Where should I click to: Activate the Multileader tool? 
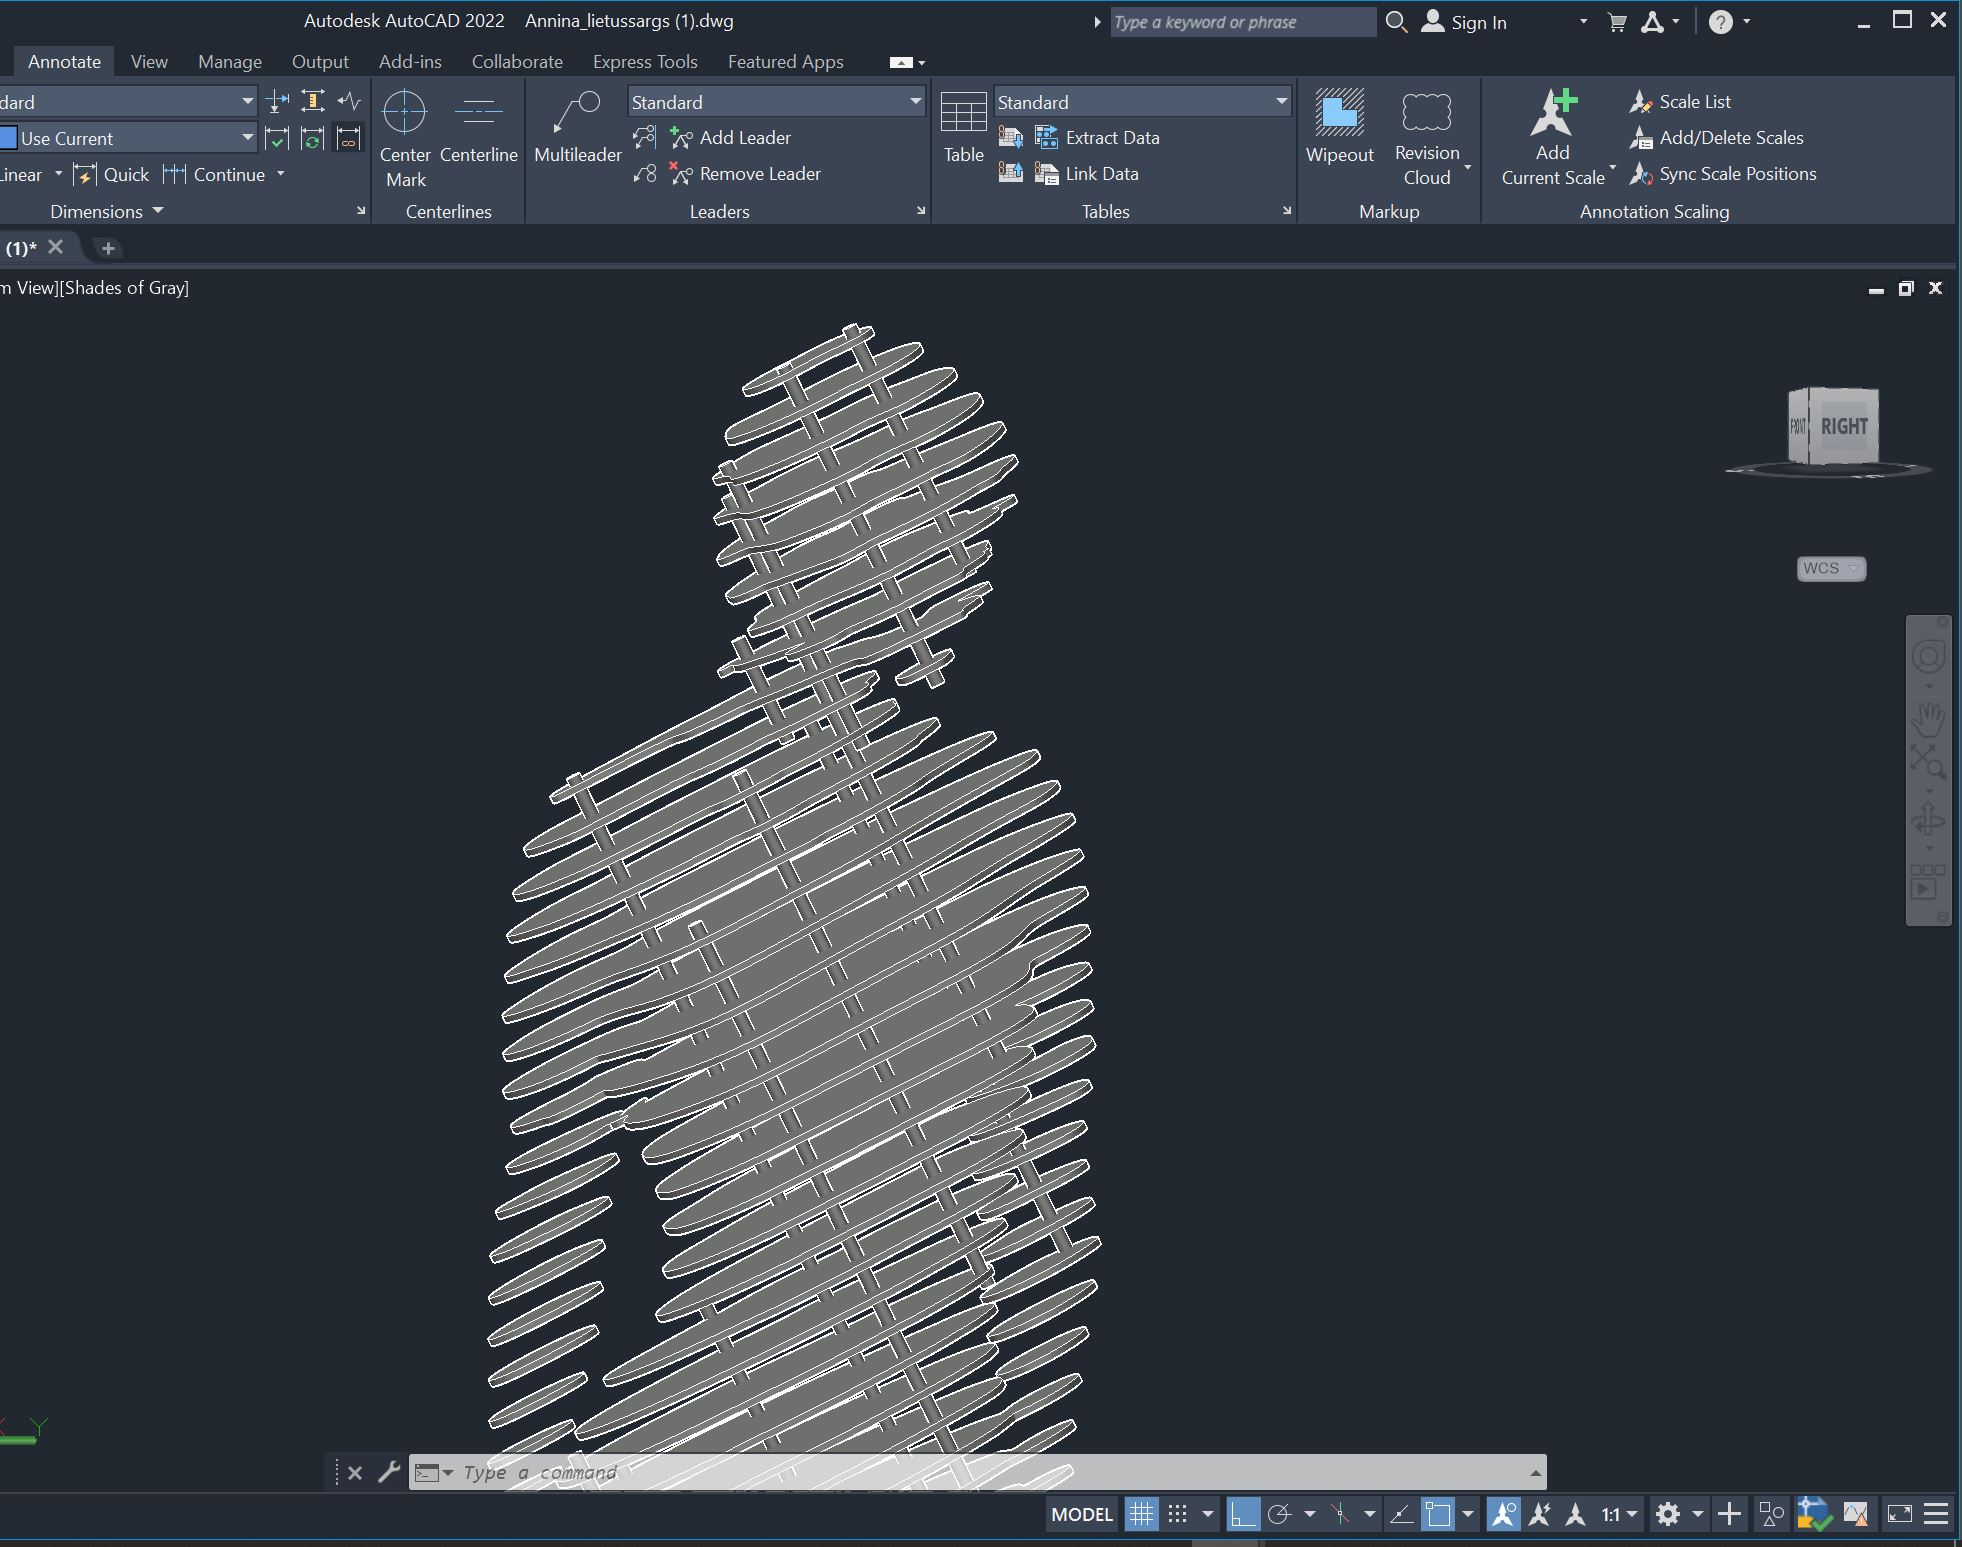(577, 126)
